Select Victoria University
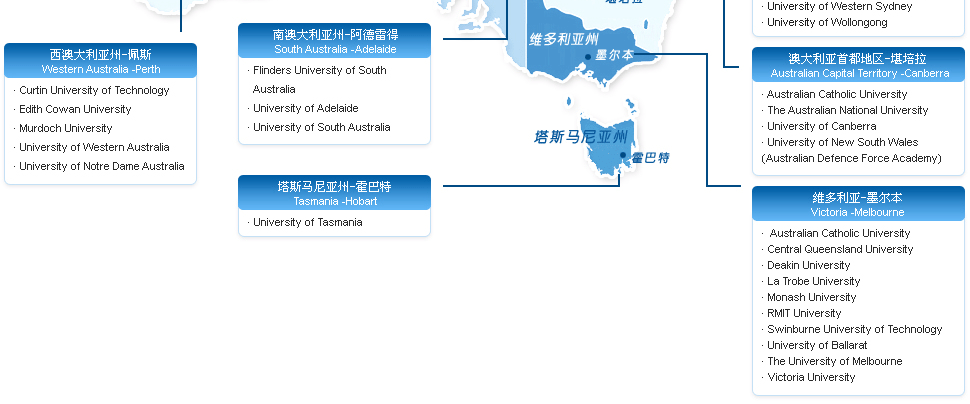970x404 pixels. 811,377
